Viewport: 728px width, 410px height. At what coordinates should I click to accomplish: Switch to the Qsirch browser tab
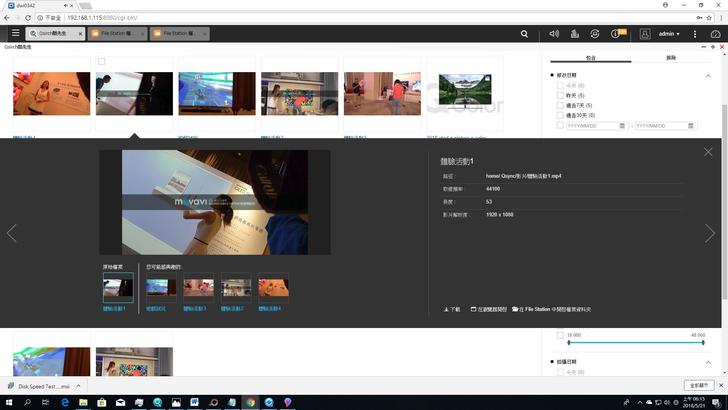[52, 34]
